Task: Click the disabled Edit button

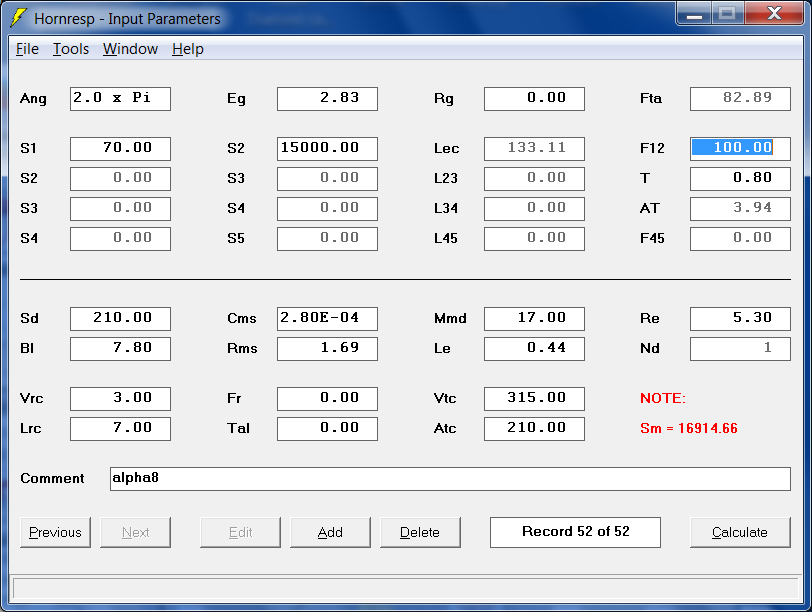Action: (x=240, y=532)
